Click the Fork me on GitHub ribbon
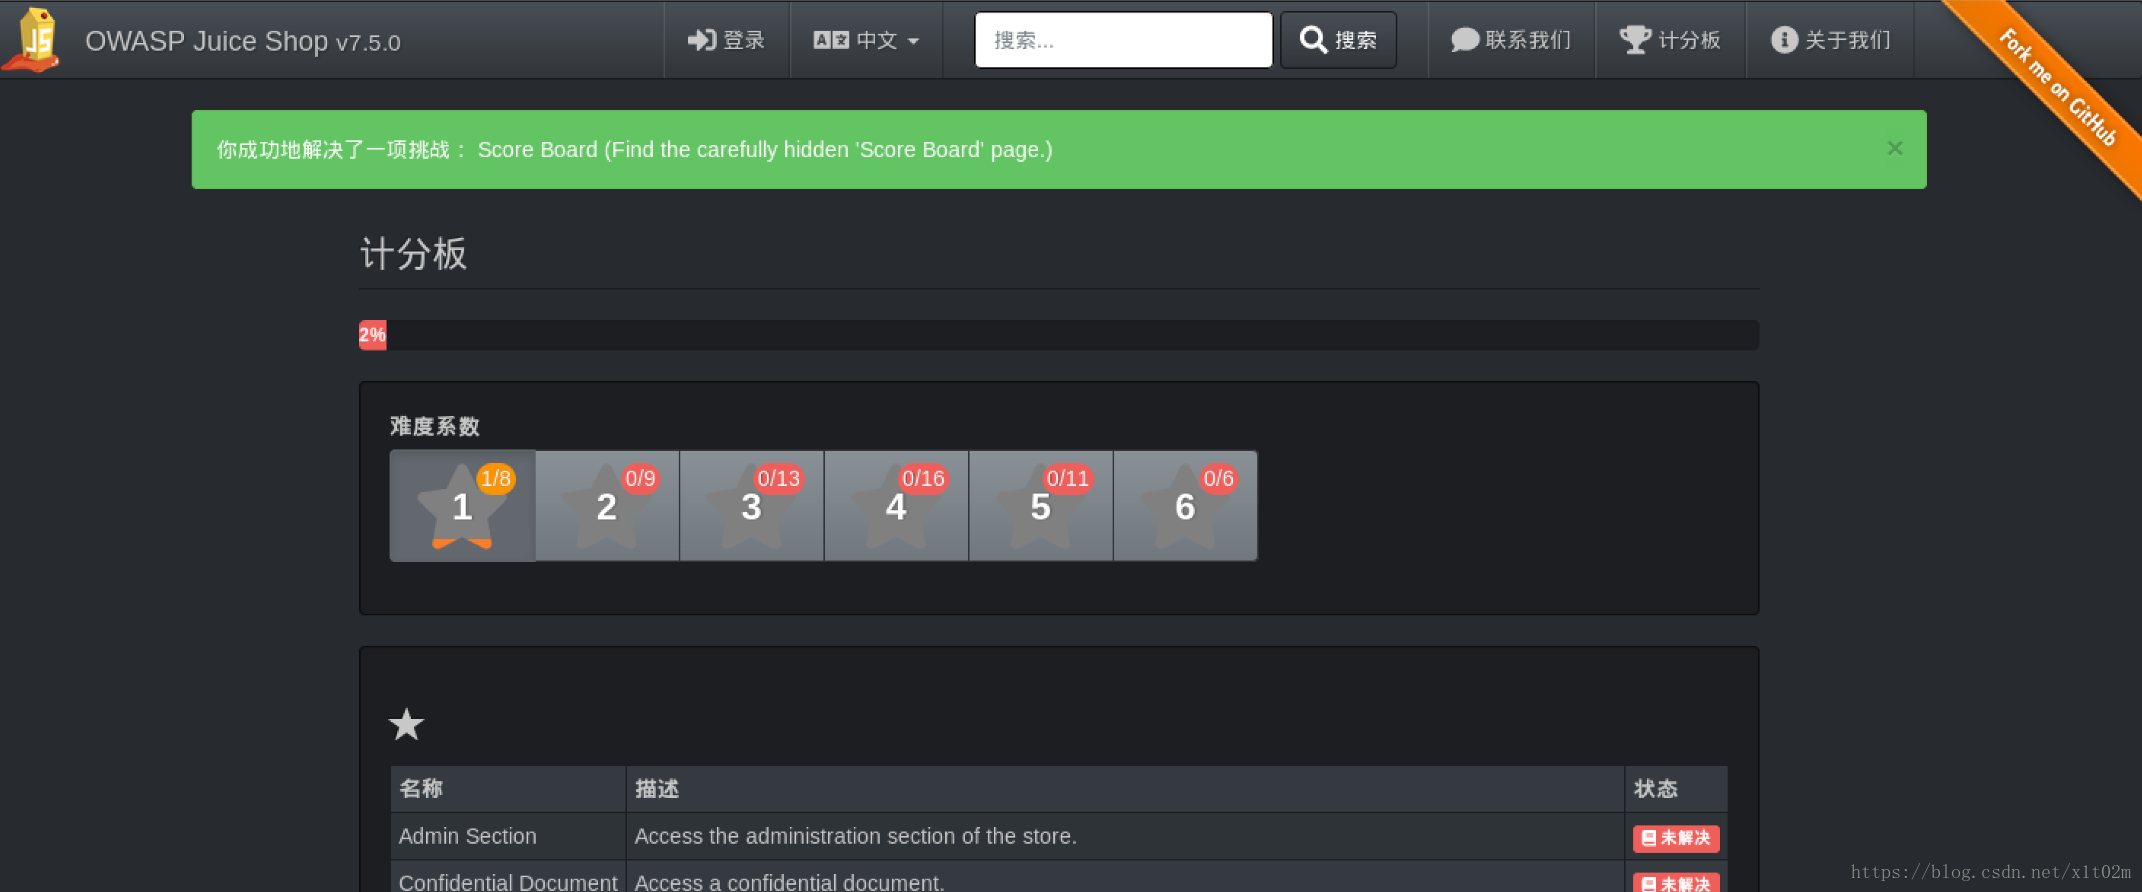The image size is (2142, 892). (x=2057, y=88)
